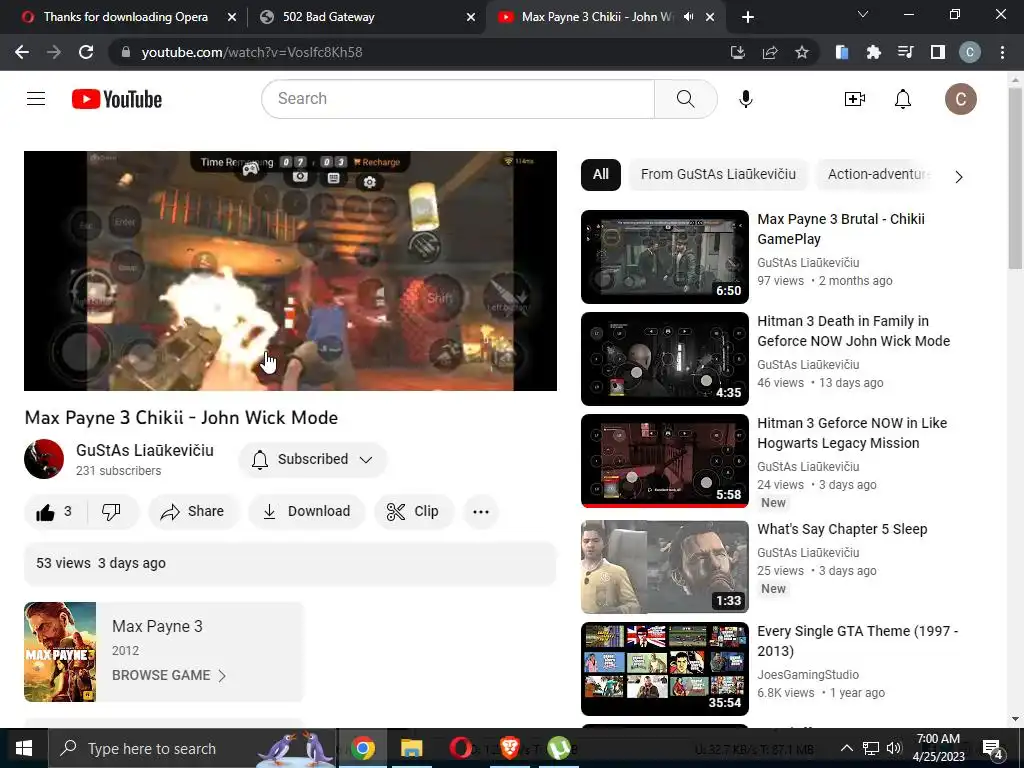Start voice search with the microphone

[x=745, y=99]
